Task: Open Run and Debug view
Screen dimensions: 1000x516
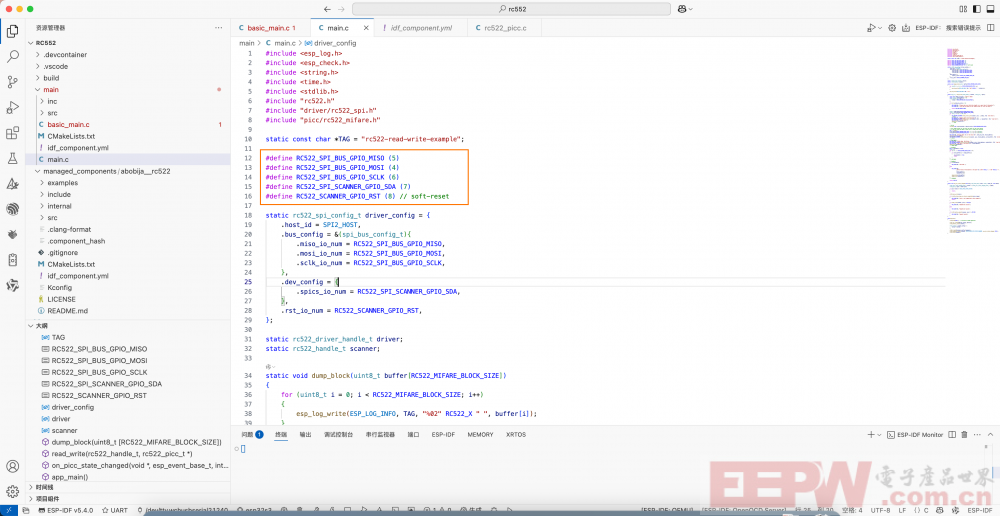Action: click(12, 107)
